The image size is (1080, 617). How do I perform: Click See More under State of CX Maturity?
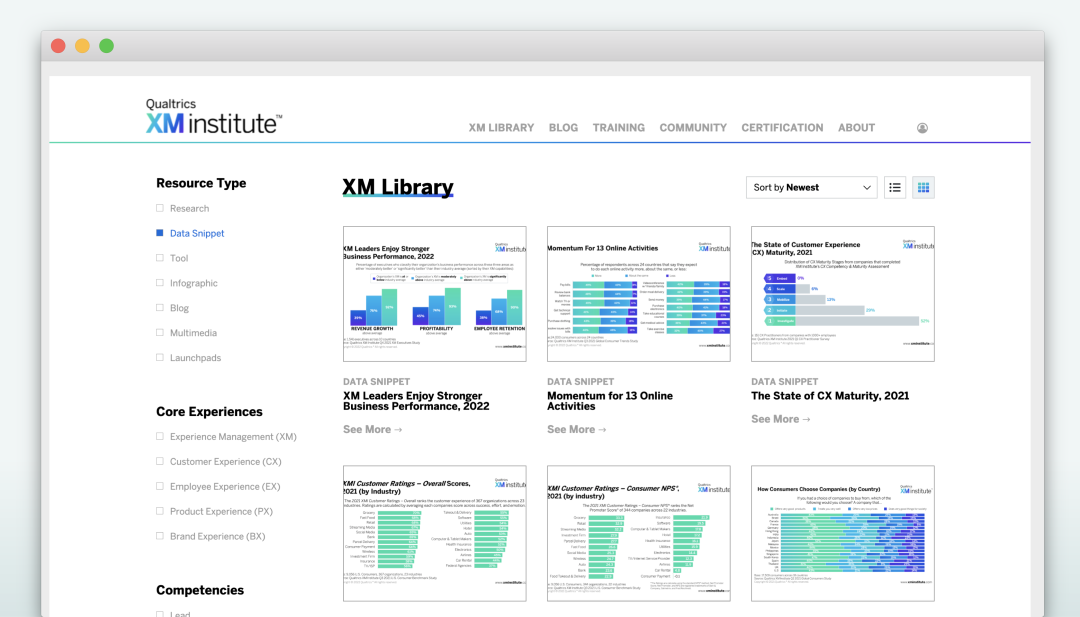[x=780, y=419]
